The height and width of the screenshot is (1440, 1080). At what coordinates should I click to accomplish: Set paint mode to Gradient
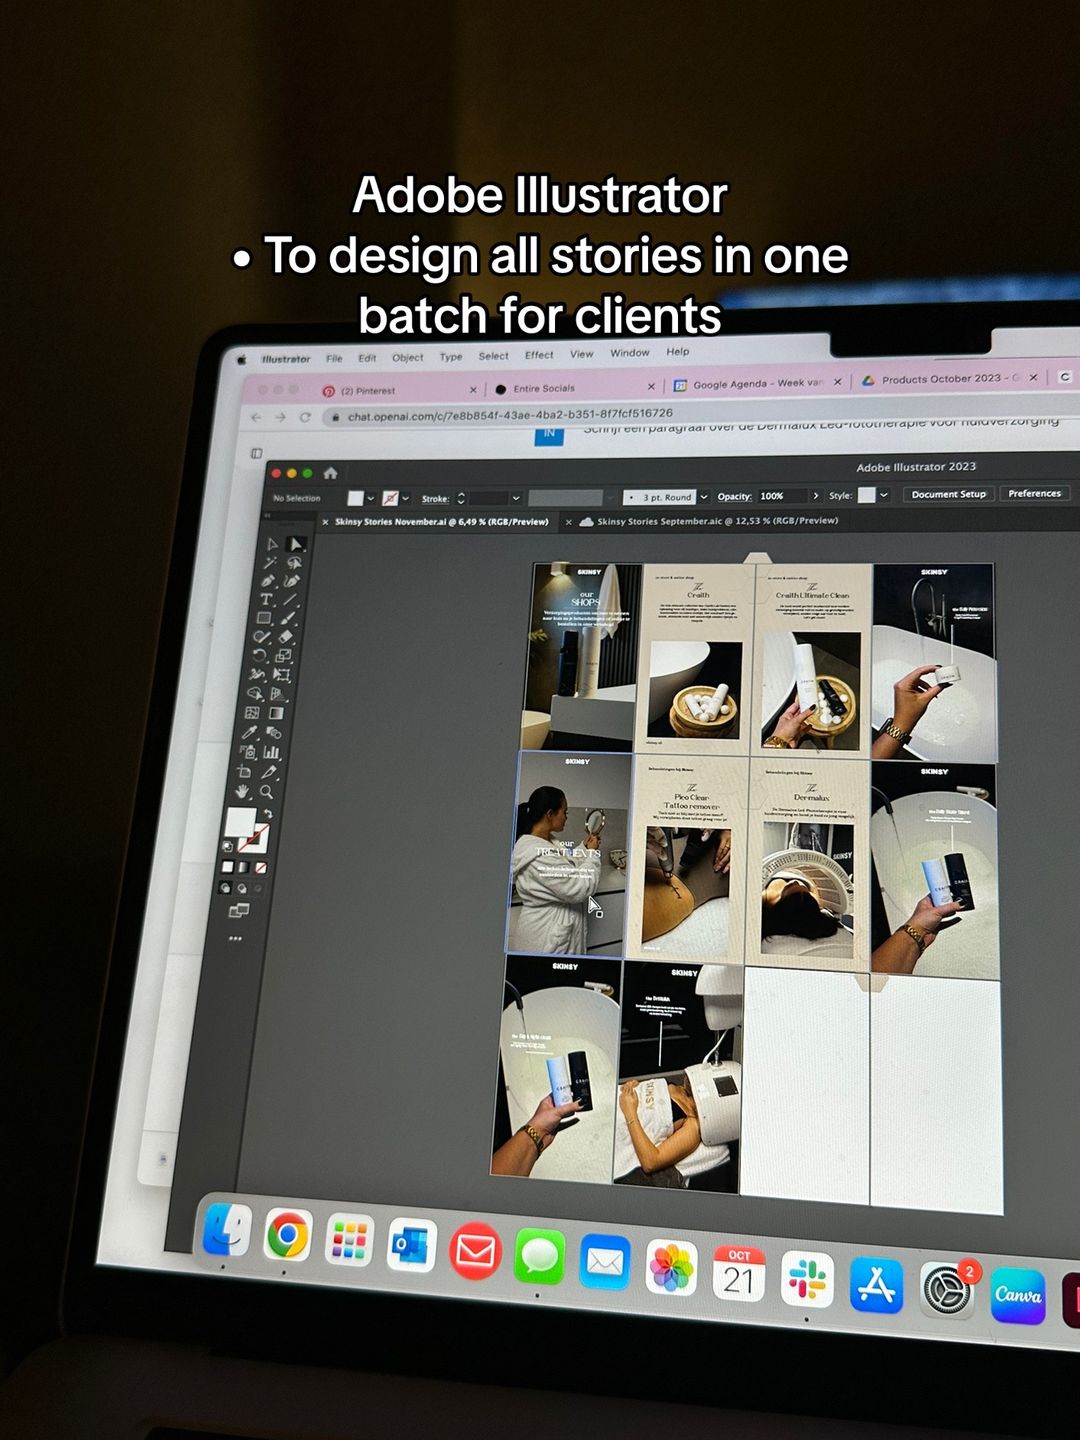point(243,867)
